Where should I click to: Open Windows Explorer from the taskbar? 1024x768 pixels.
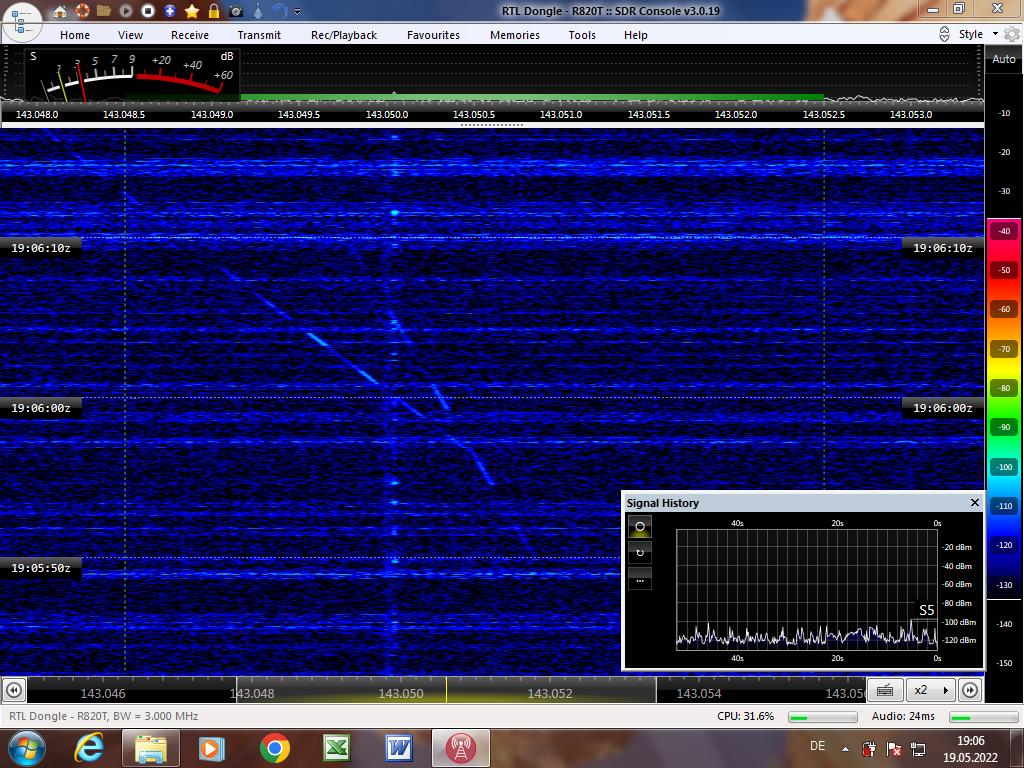pos(151,748)
